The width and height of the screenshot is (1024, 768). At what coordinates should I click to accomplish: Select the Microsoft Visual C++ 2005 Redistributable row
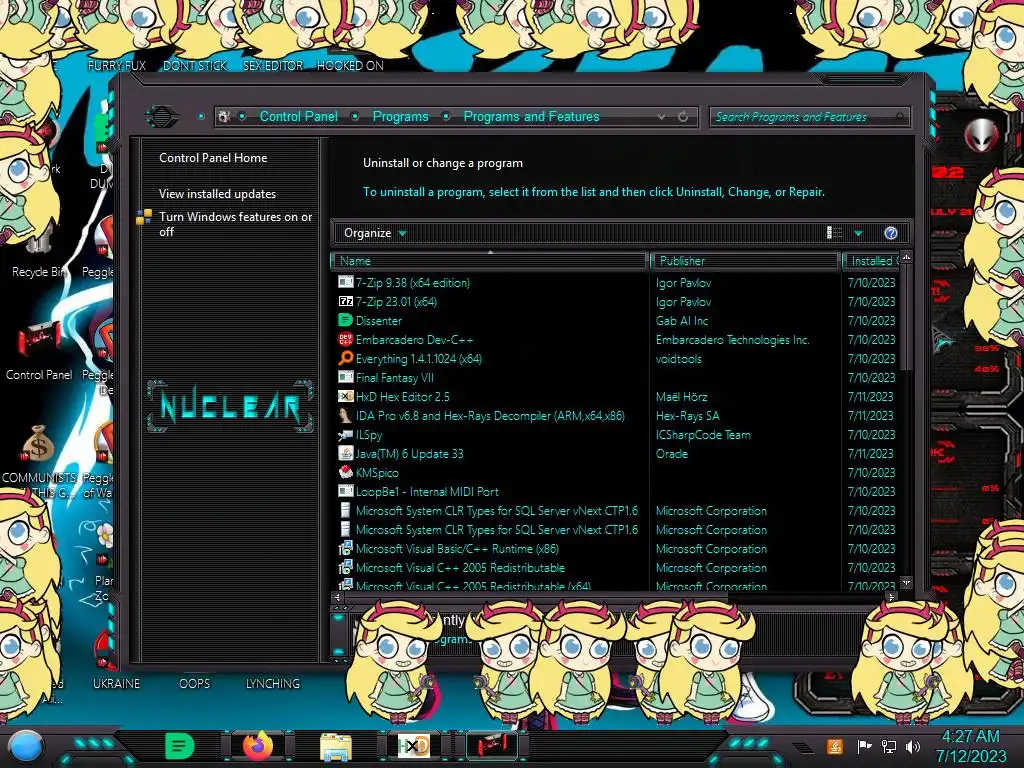[x=616, y=567]
